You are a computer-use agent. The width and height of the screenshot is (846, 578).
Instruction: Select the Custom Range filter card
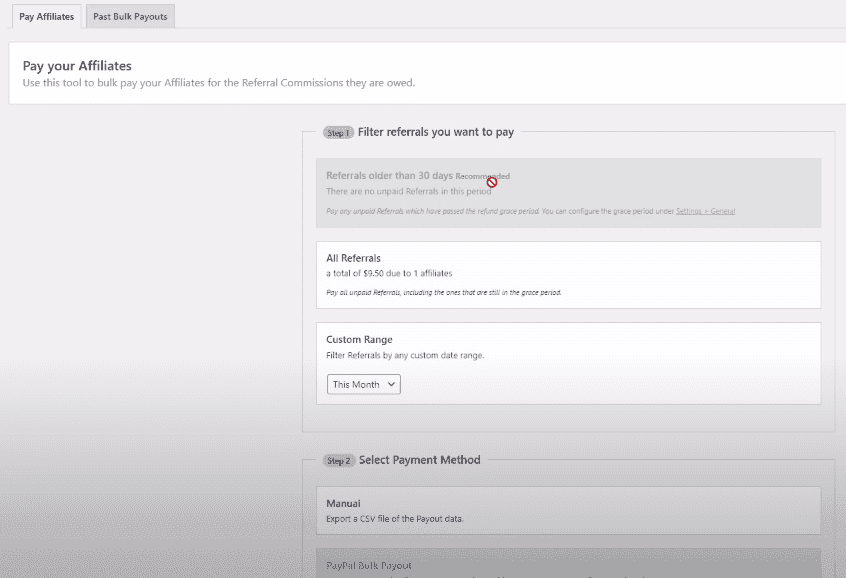[x=568, y=340]
